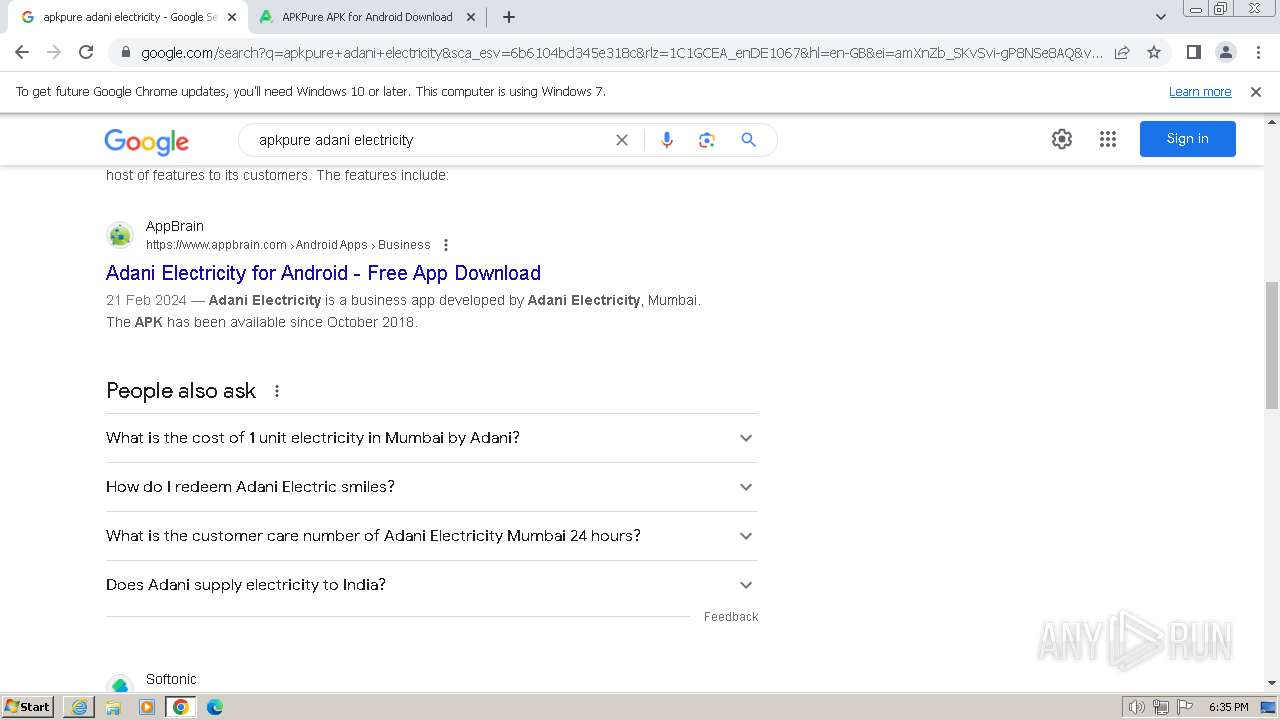This screenshot has width=1280, height=720.
Task: Open the tab search dropdown arrow
Action: click(1160, 17)
